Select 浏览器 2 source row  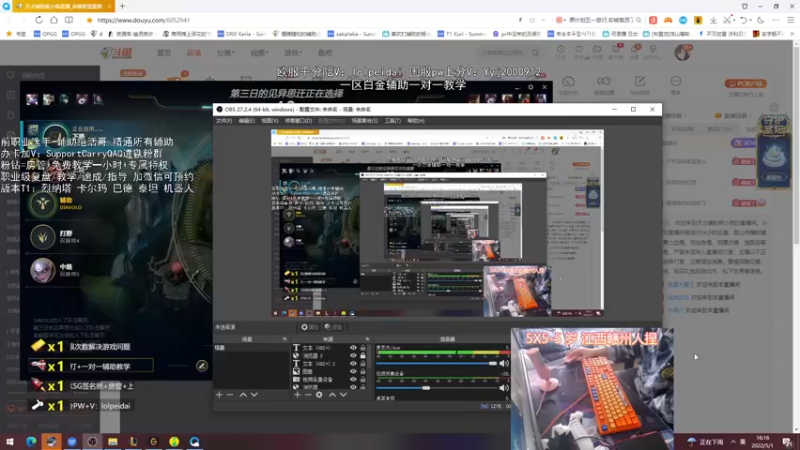330,356
